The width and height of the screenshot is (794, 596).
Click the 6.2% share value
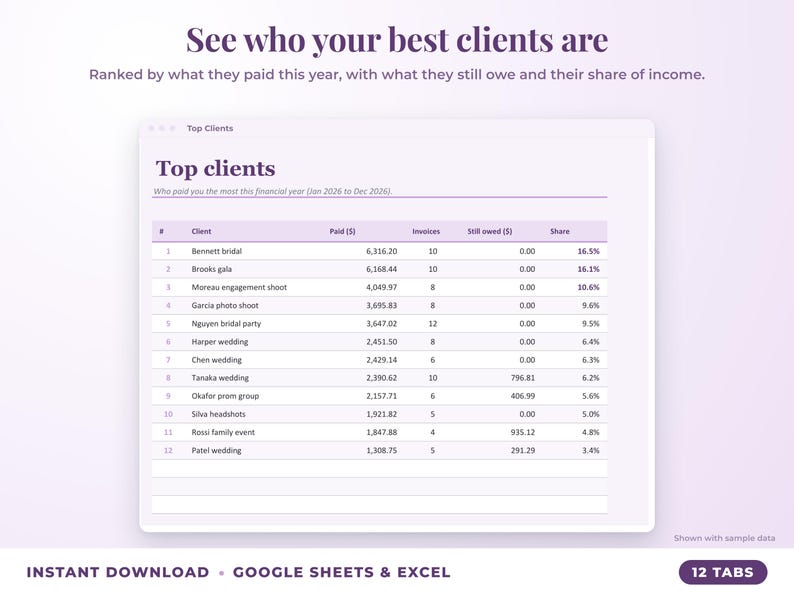590,378
